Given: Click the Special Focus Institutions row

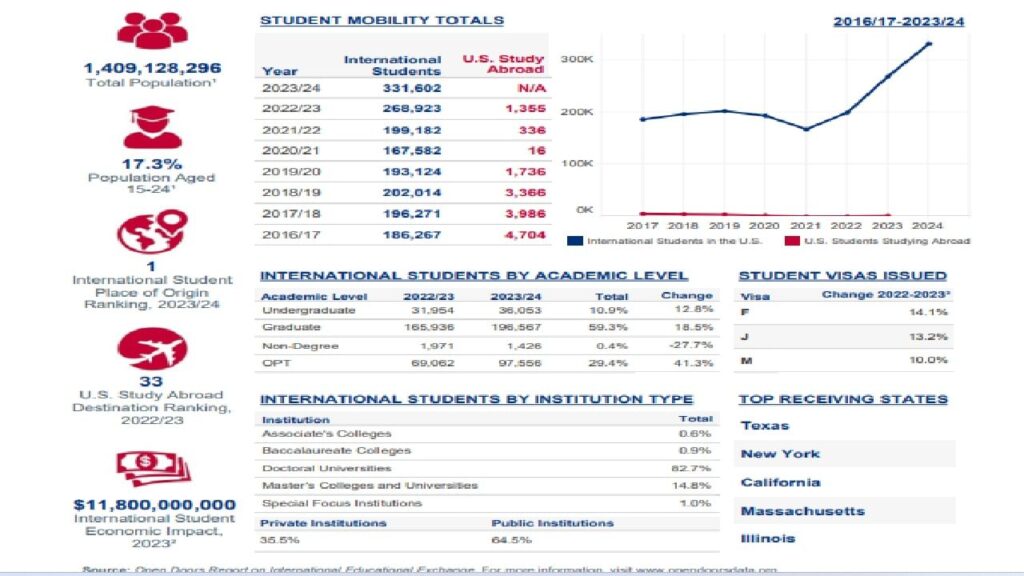Looking at the screenshot, I should tap(487, 504).
